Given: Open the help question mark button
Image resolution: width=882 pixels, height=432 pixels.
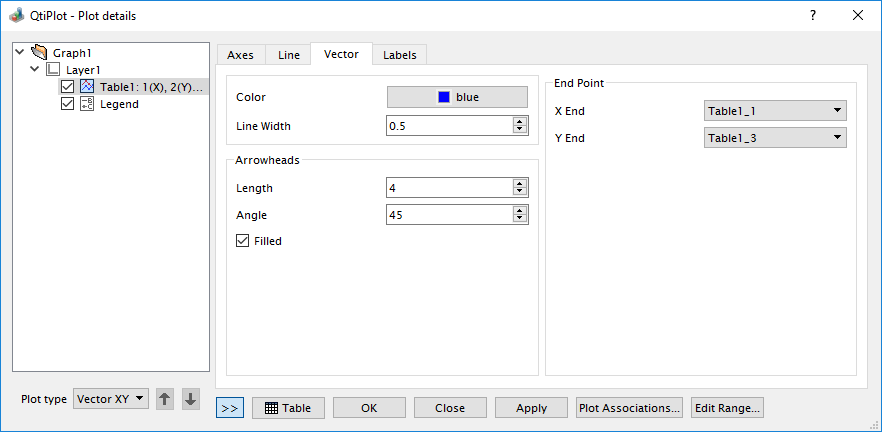Looking at the screenshot, I should click(813, 15).
